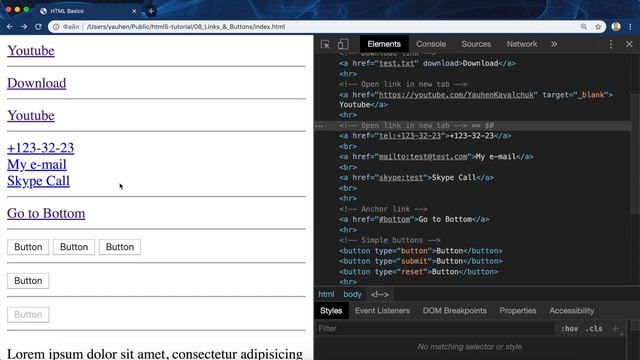The height and width of the screenshot is (360, 640).
Task: Select the mailto:test@test.com code line
Action: (x=436, y=157)
